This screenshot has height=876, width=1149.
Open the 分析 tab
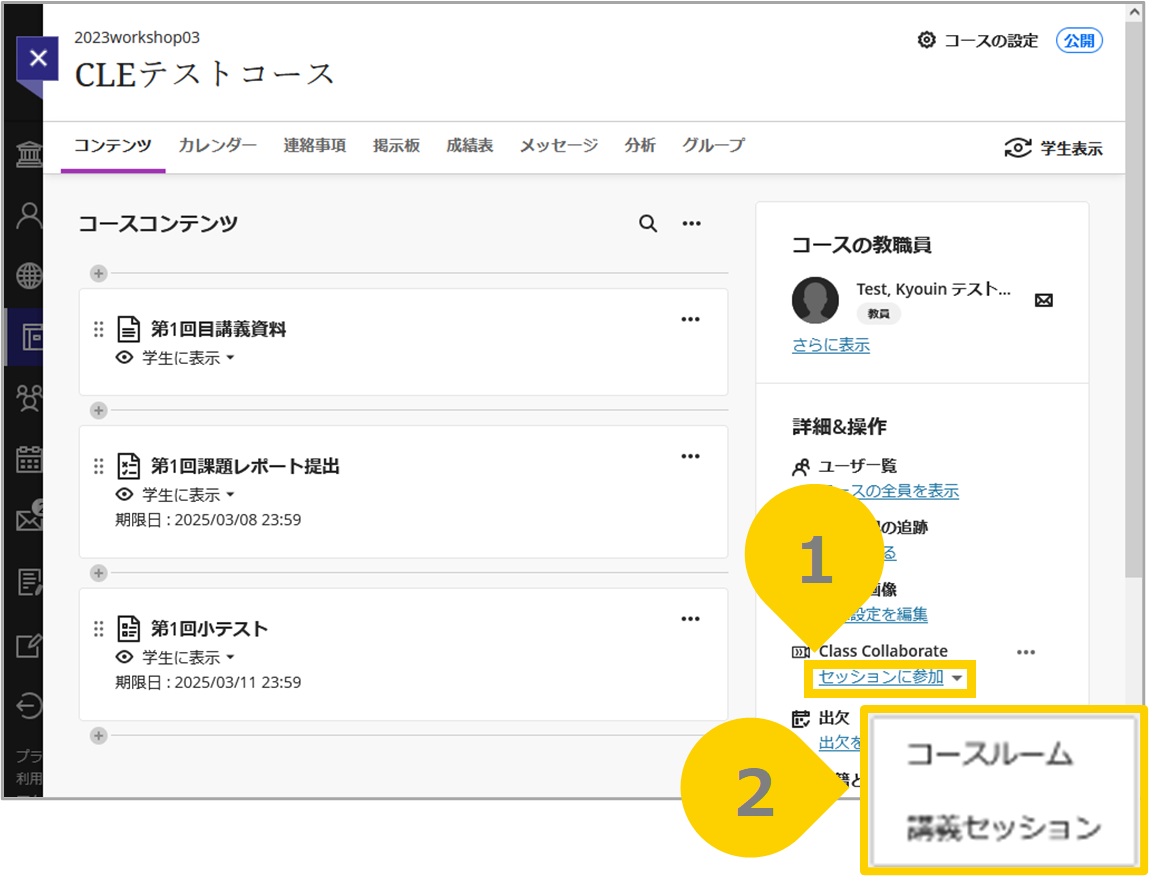[640, 145]
